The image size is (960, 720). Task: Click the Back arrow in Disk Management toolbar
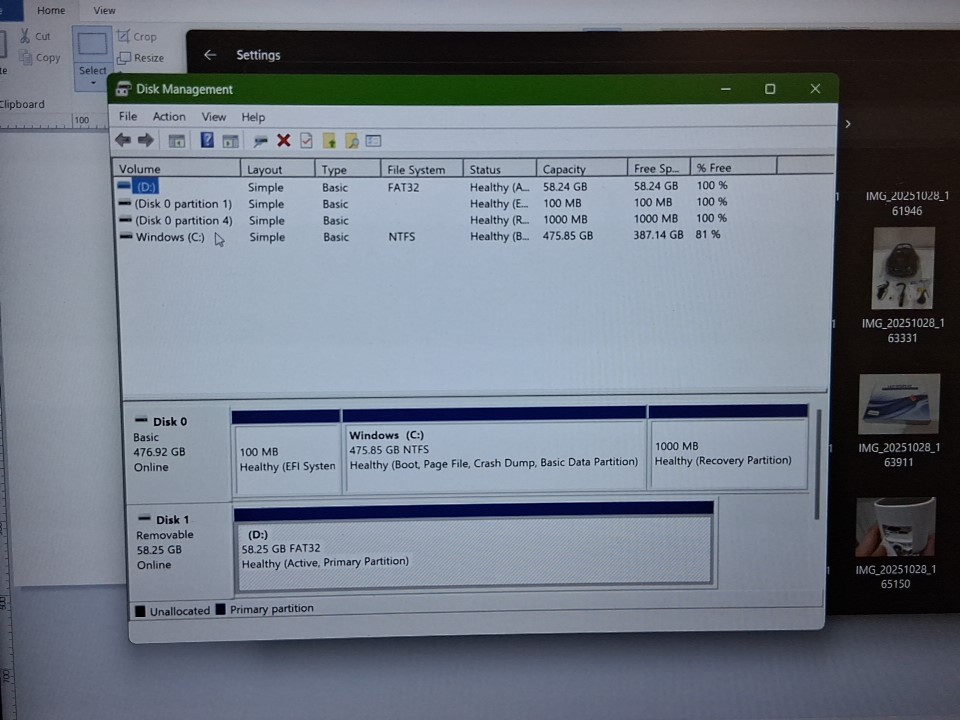pos(123,141)
